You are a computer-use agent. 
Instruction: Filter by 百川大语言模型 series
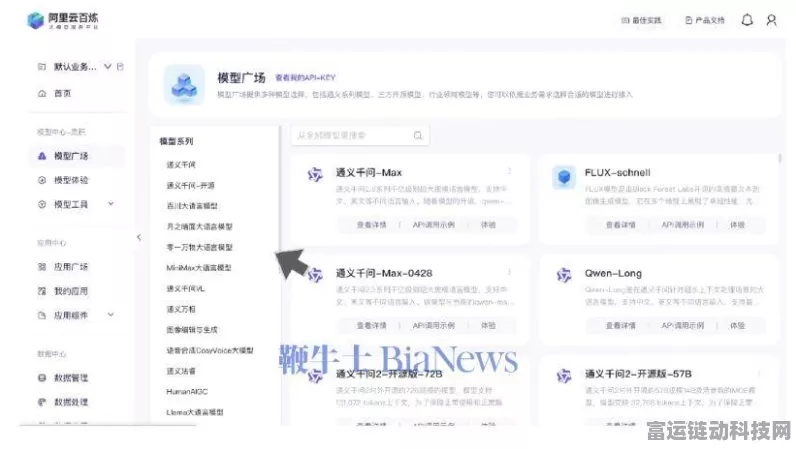coord(192,206)
